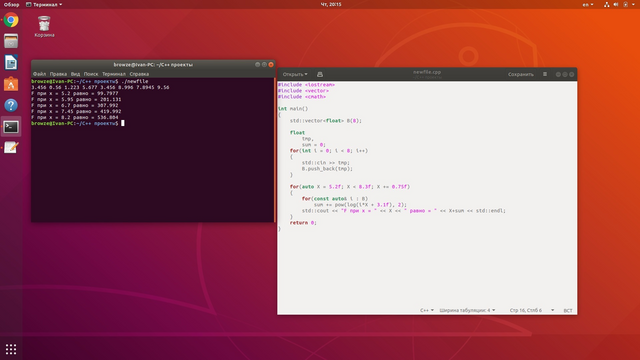Open the Help question-mark dock icon
The width and height of the screenshot is (640, 360).
tap(11, 105)
